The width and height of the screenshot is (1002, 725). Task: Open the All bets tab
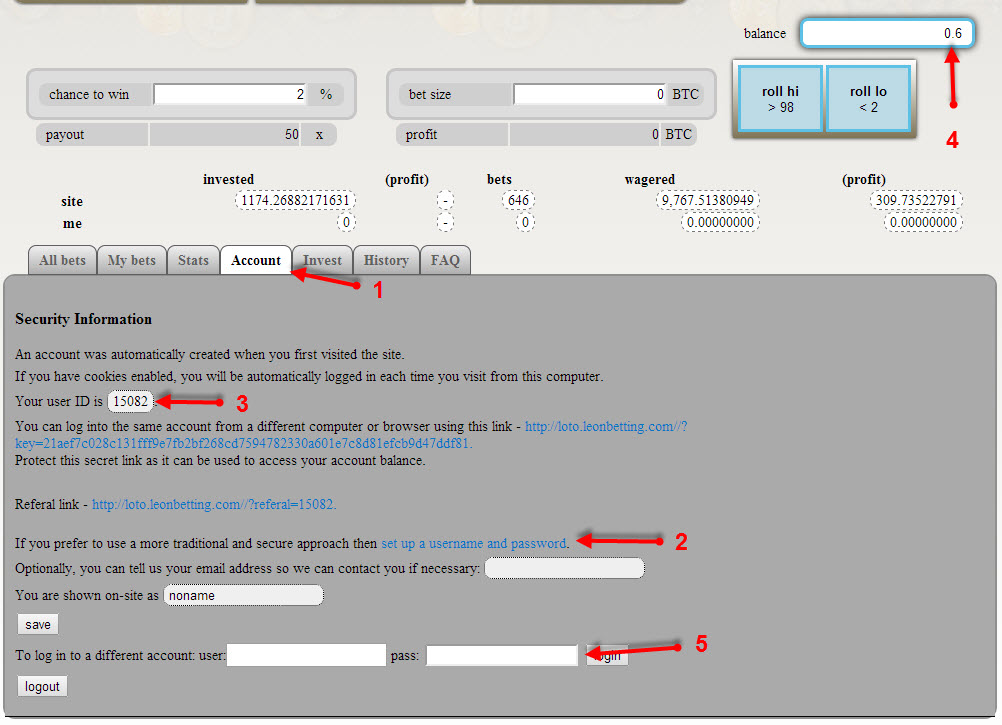(x=62, y=260)
